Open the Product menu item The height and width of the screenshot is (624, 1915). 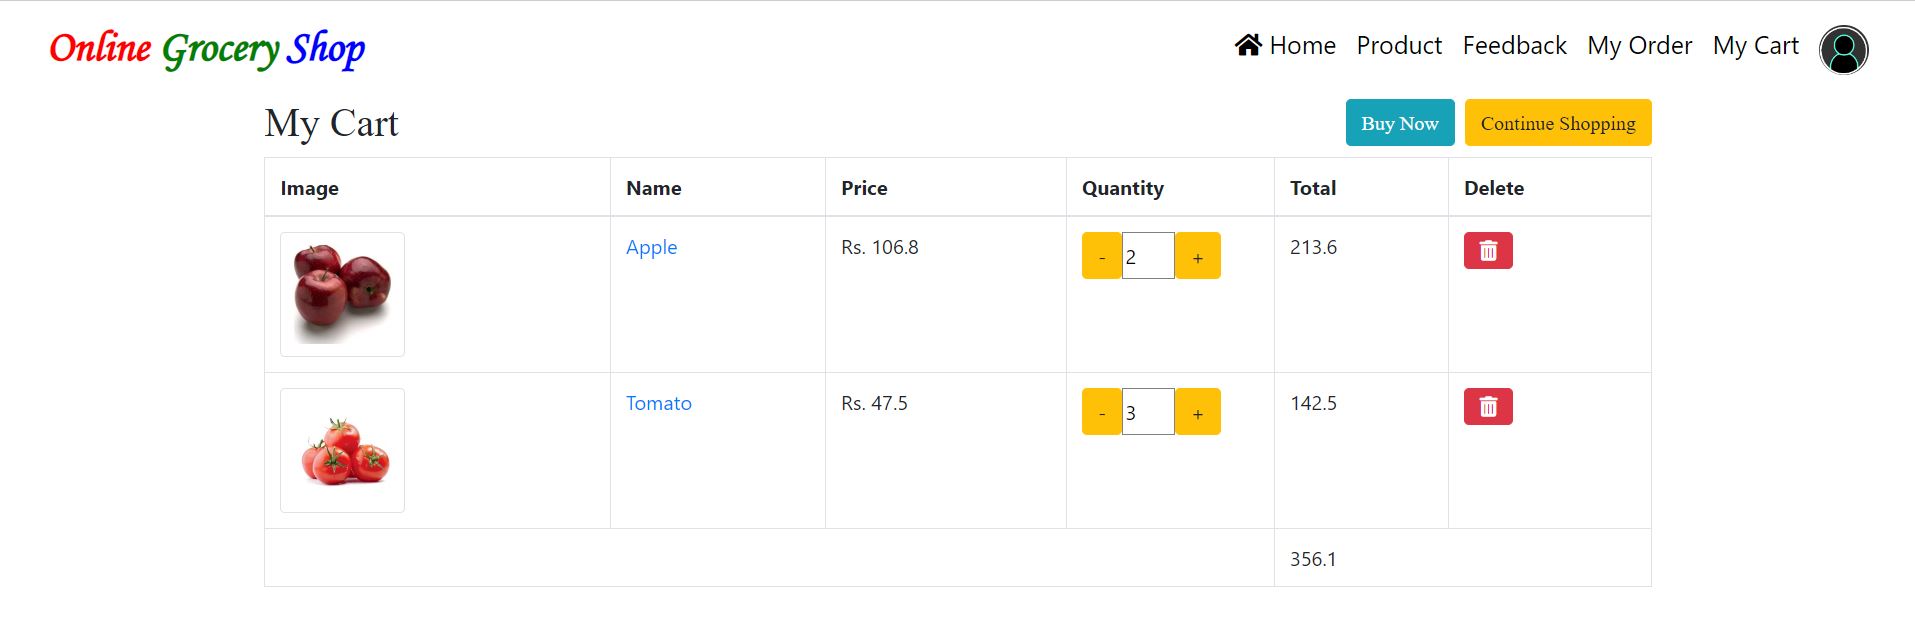(x=1399, y=46)
